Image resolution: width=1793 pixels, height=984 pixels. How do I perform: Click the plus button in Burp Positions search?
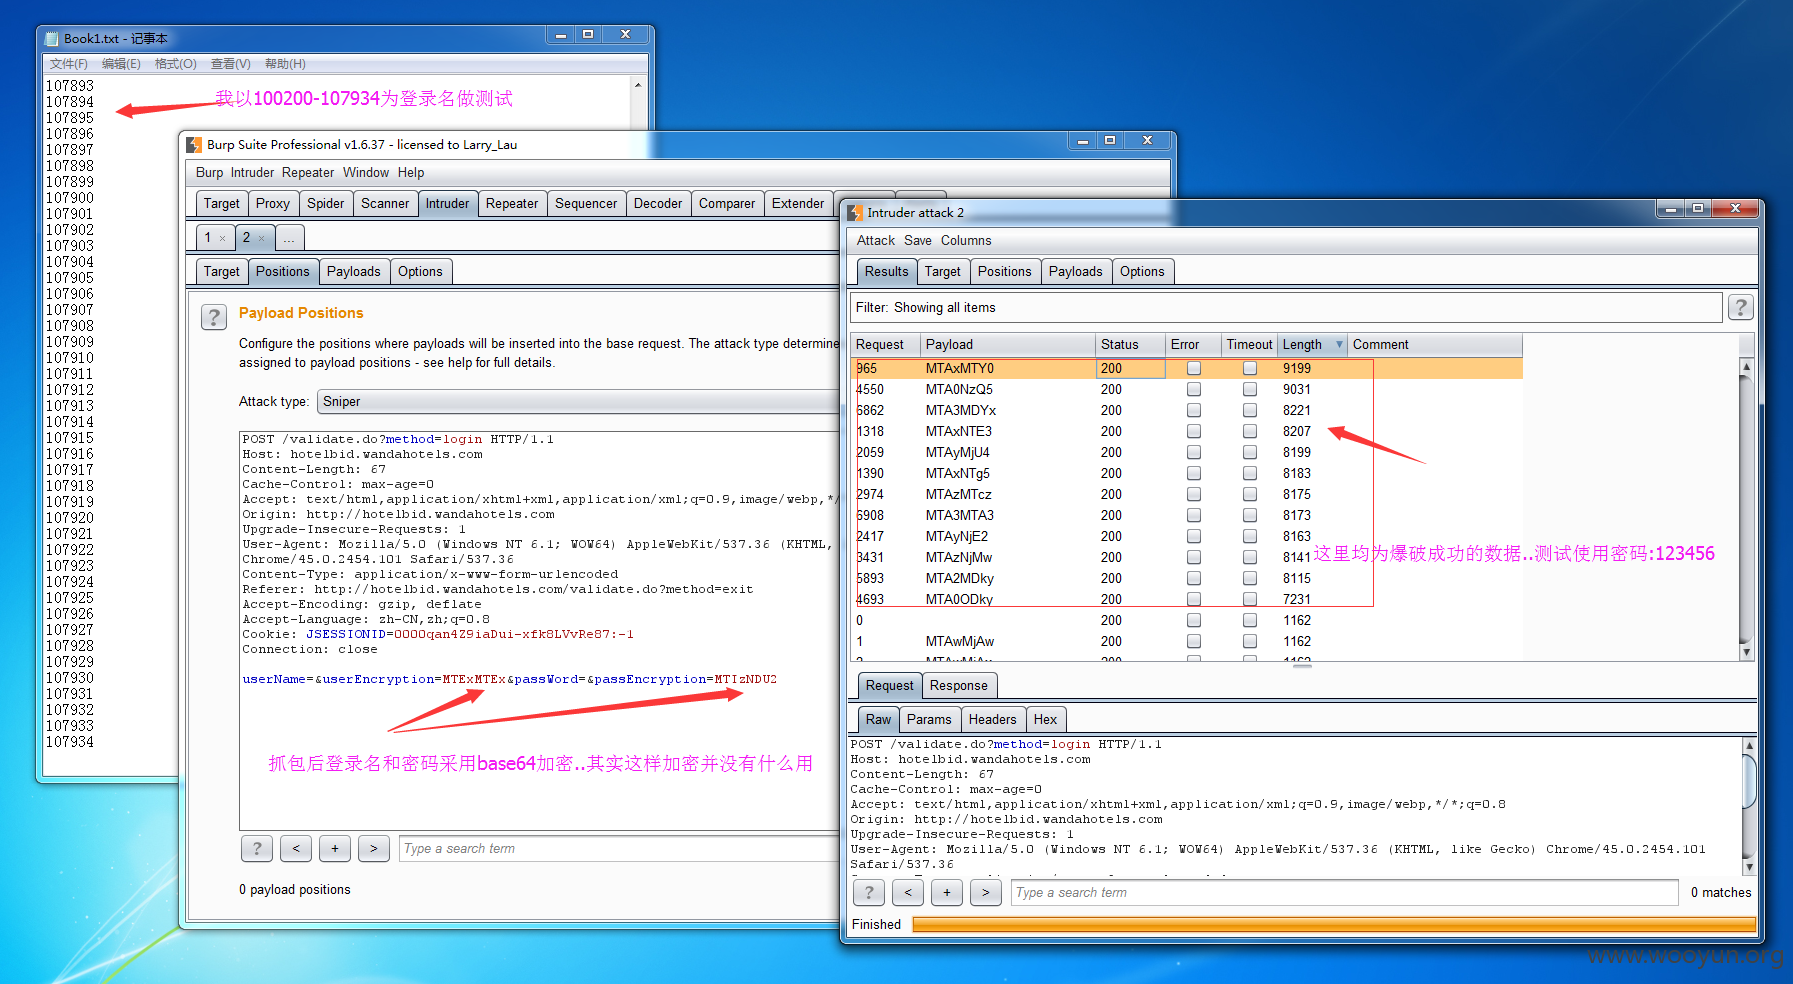[335, 848]
